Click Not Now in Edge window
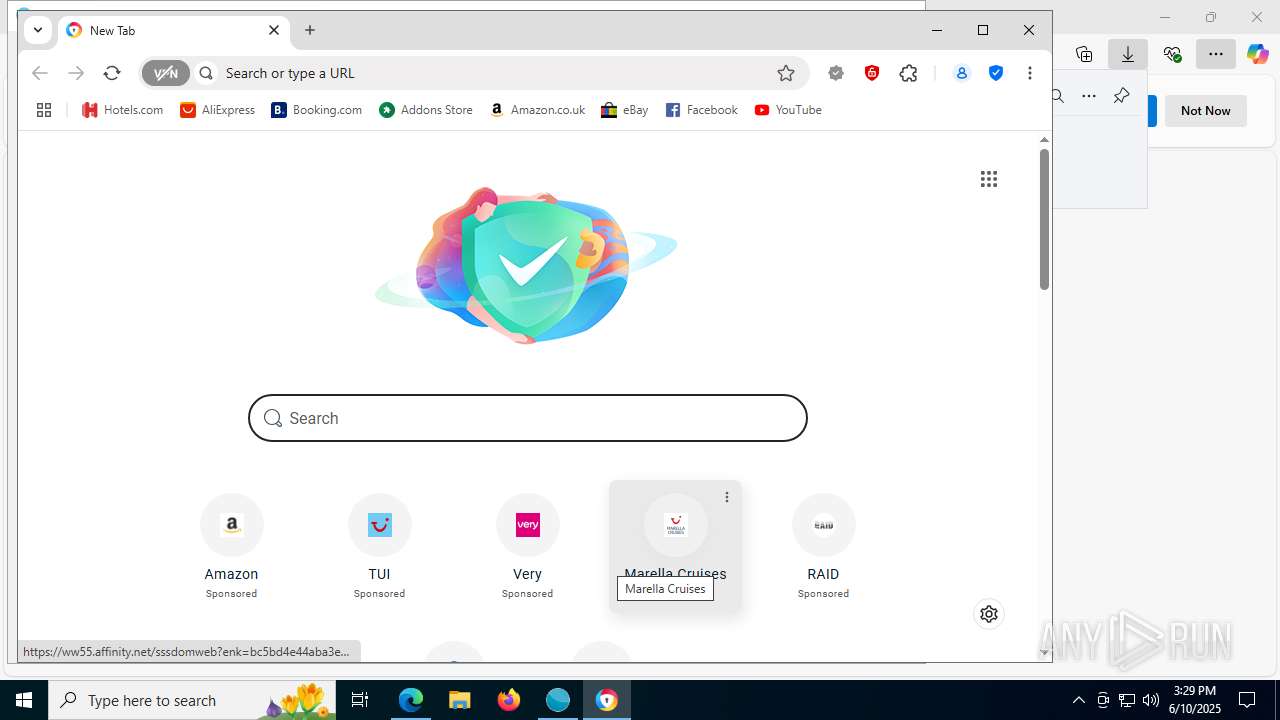1280x720 pixels. (x=1205, y=111)
